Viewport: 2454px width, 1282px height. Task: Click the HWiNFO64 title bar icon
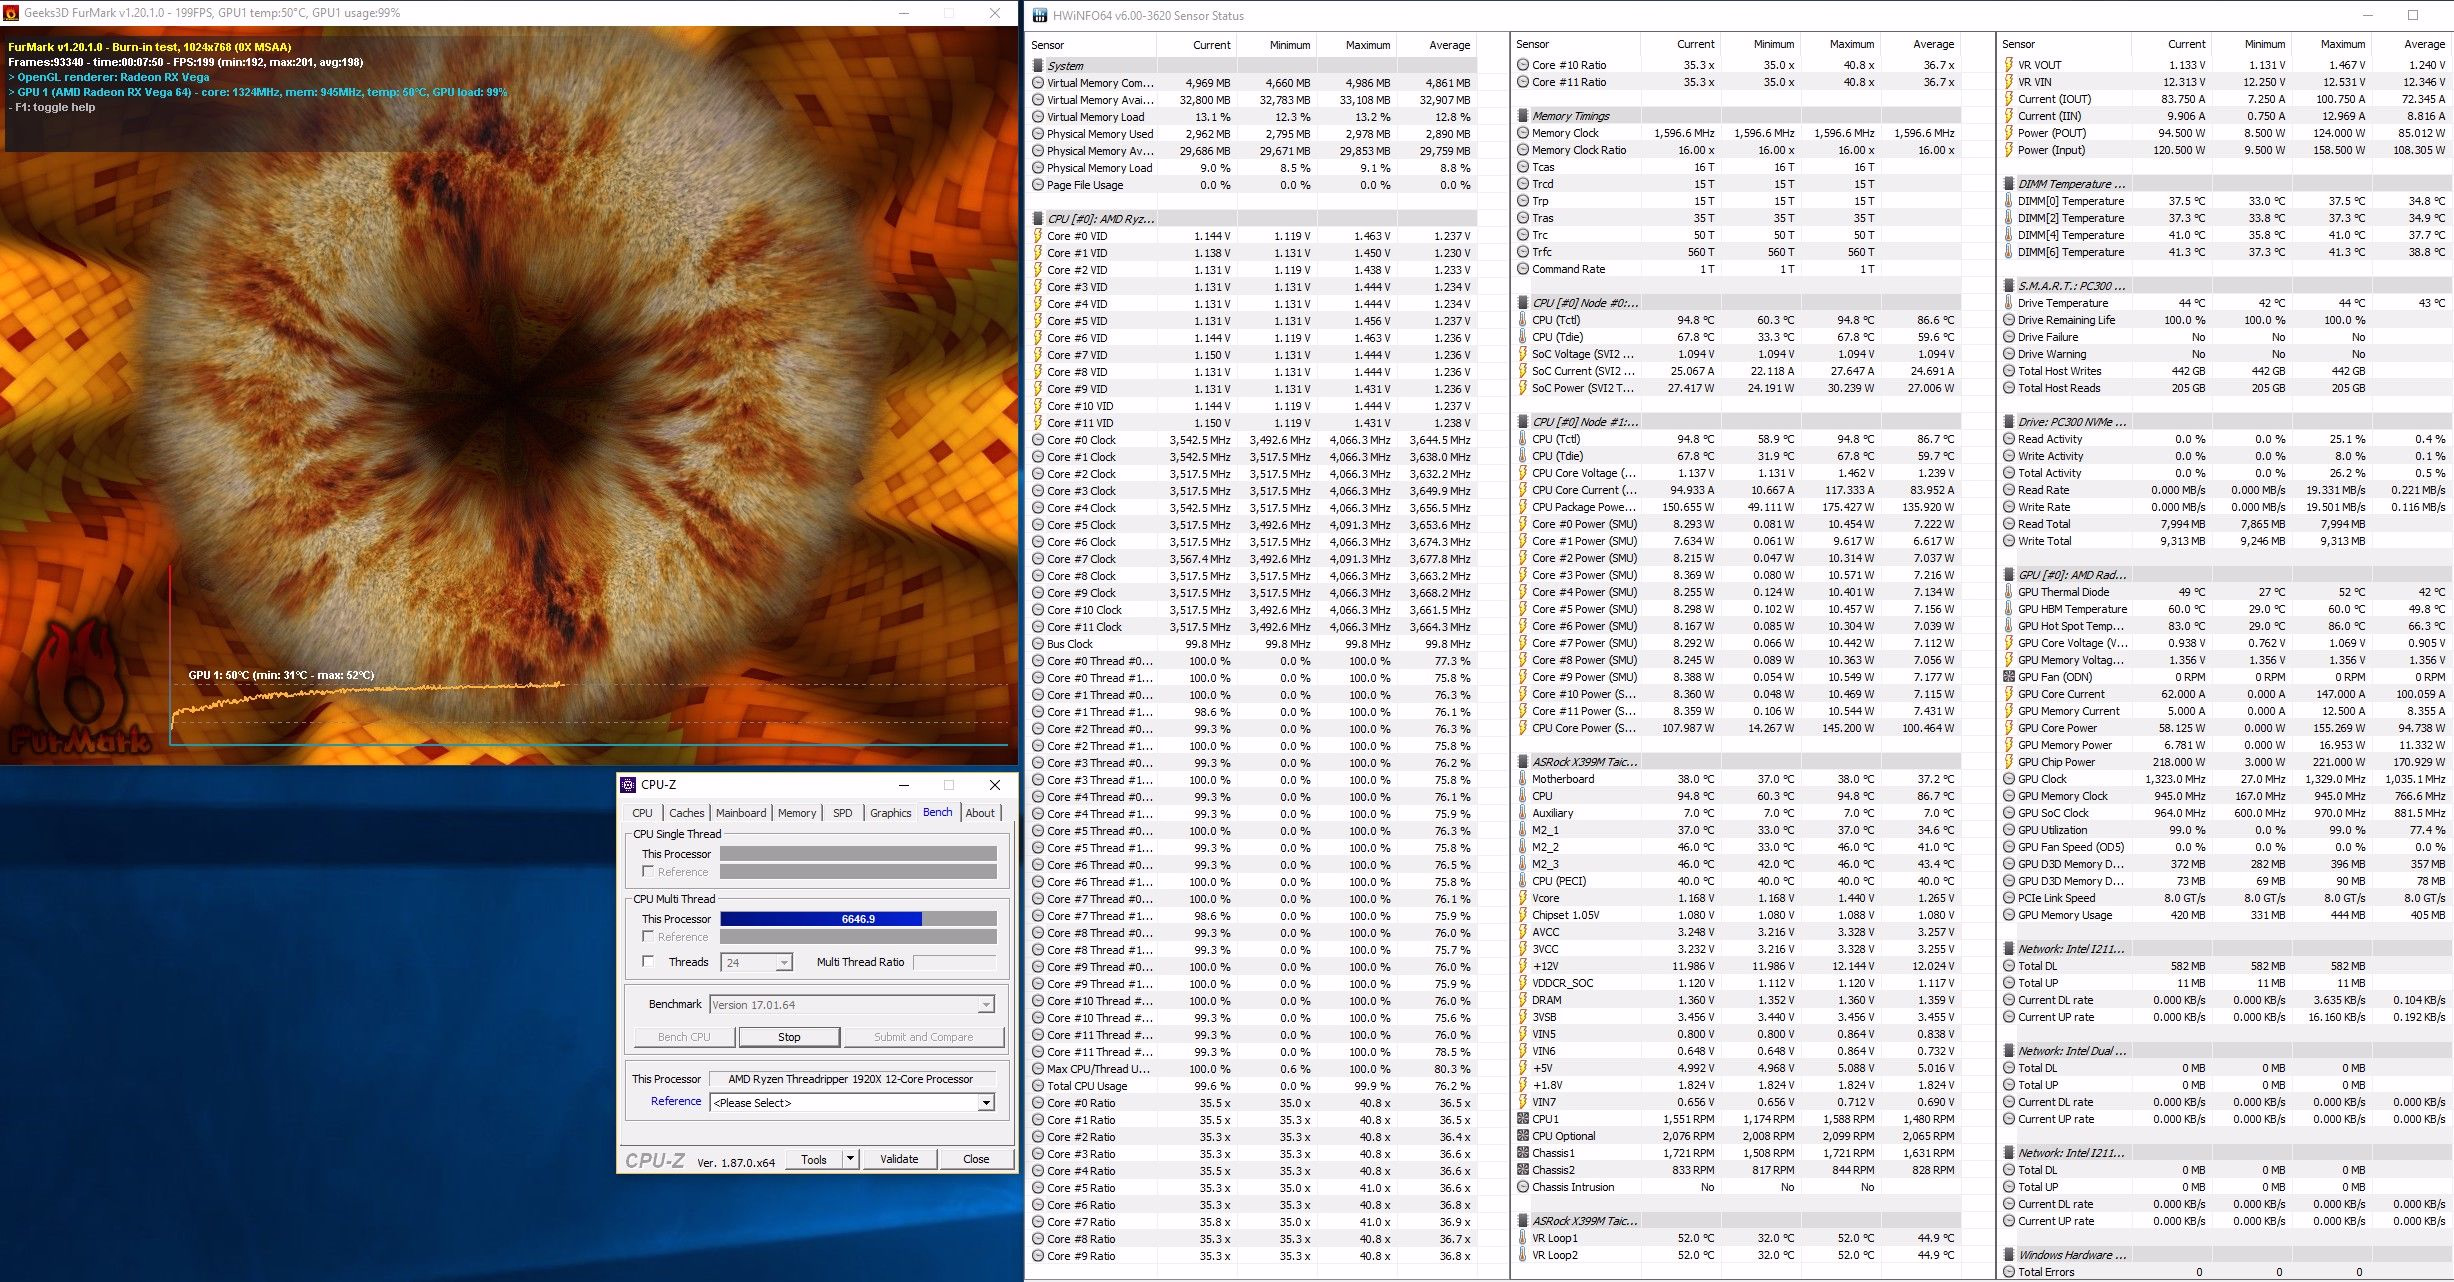tap(1039, 15)
